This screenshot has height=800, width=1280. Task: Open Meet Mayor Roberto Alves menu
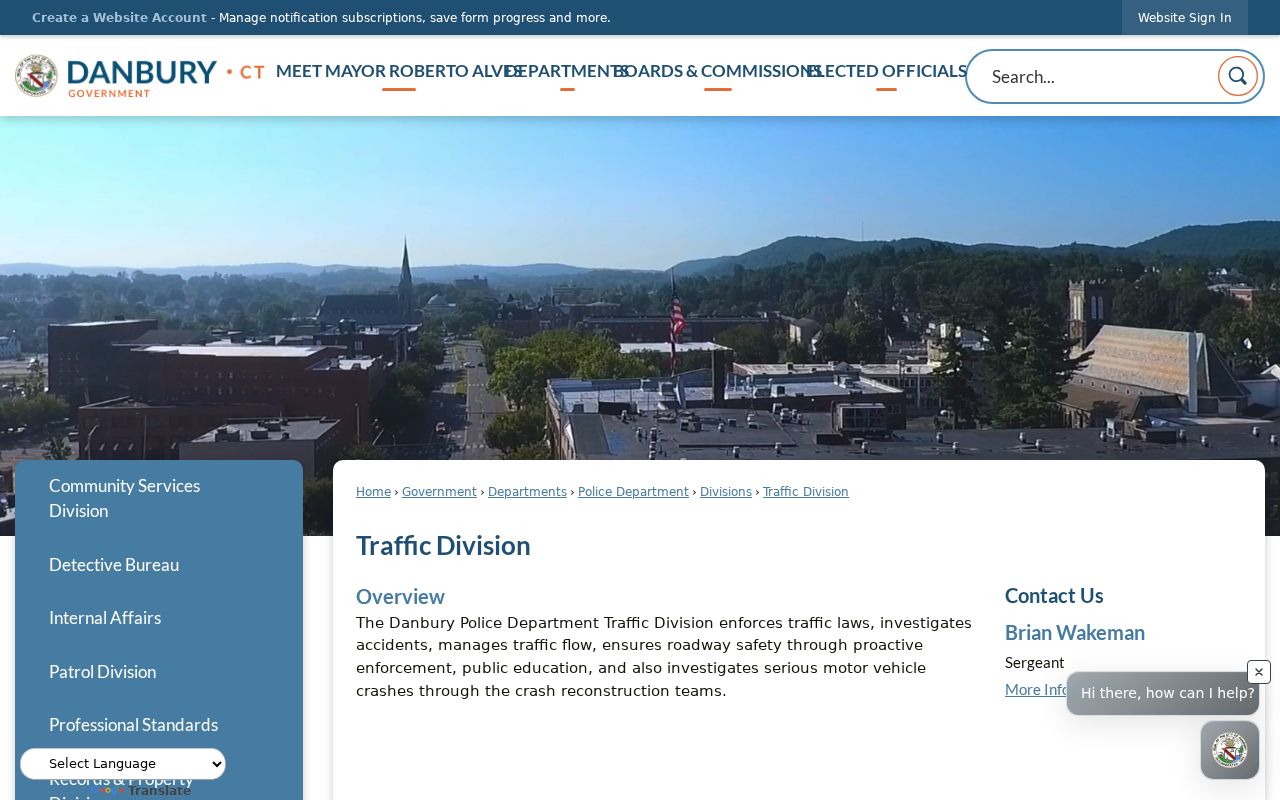[399, 71]
